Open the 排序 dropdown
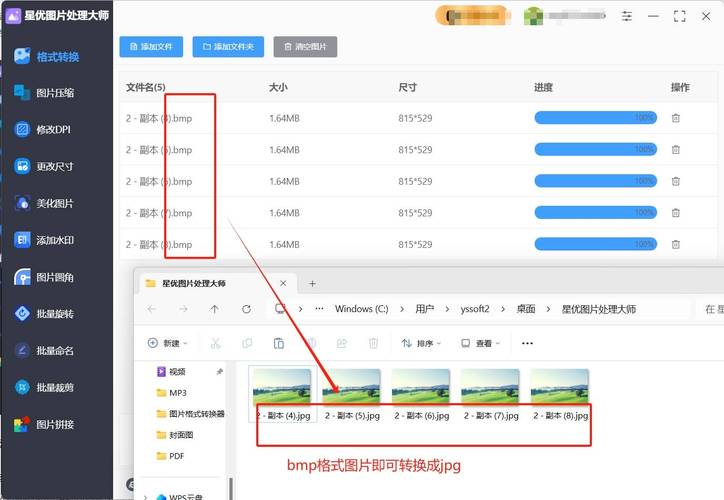The image size is (724, 500). pos(421,343)
